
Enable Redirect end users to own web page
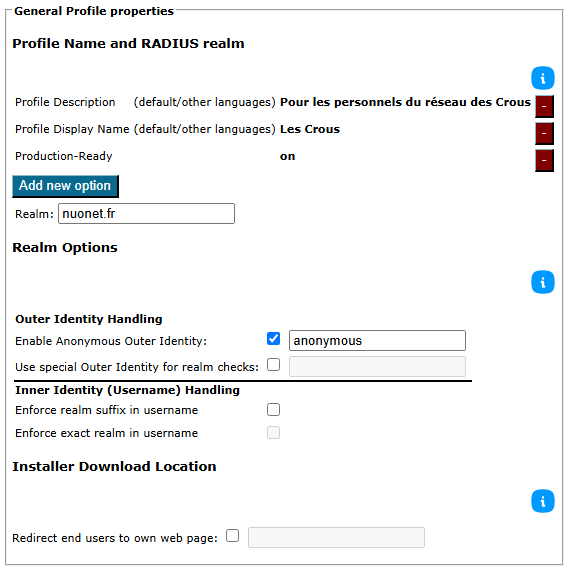[x=232, y=536]
